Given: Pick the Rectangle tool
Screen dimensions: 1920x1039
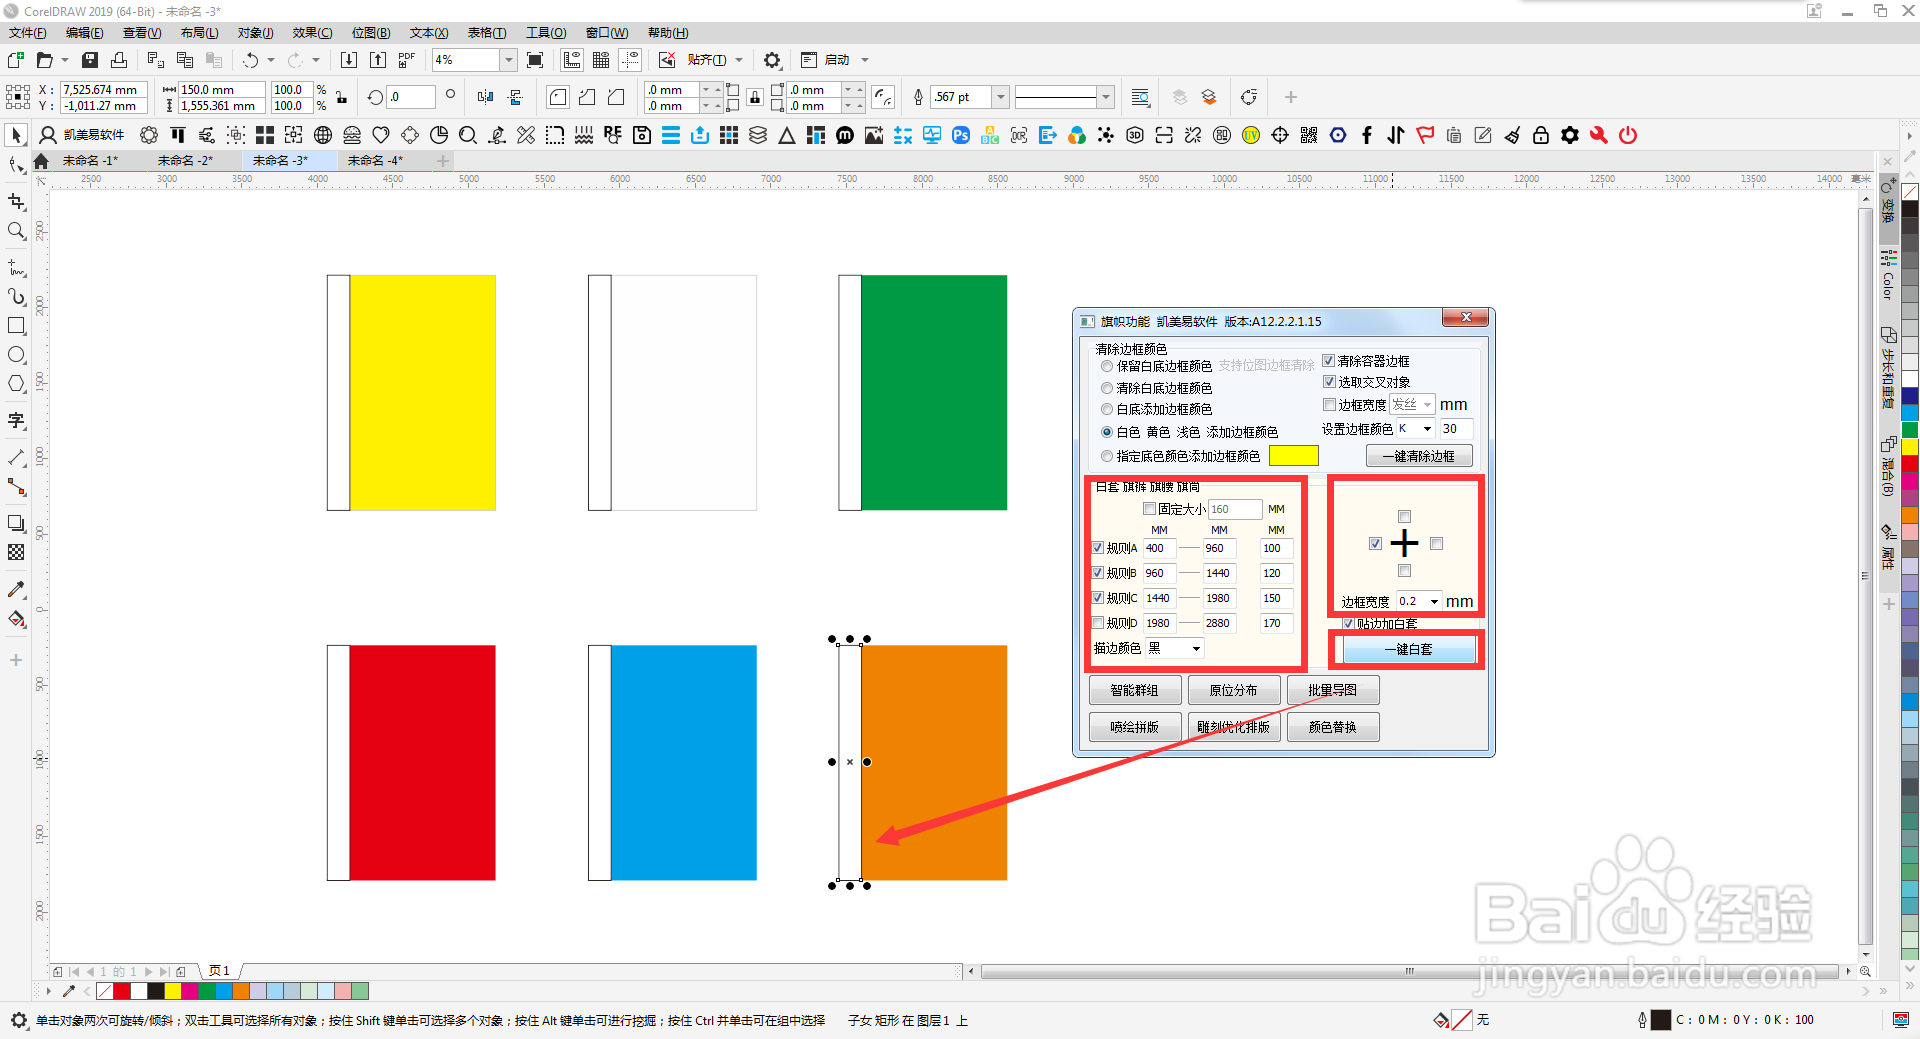Looking at the screenshot, I should 16,326.
